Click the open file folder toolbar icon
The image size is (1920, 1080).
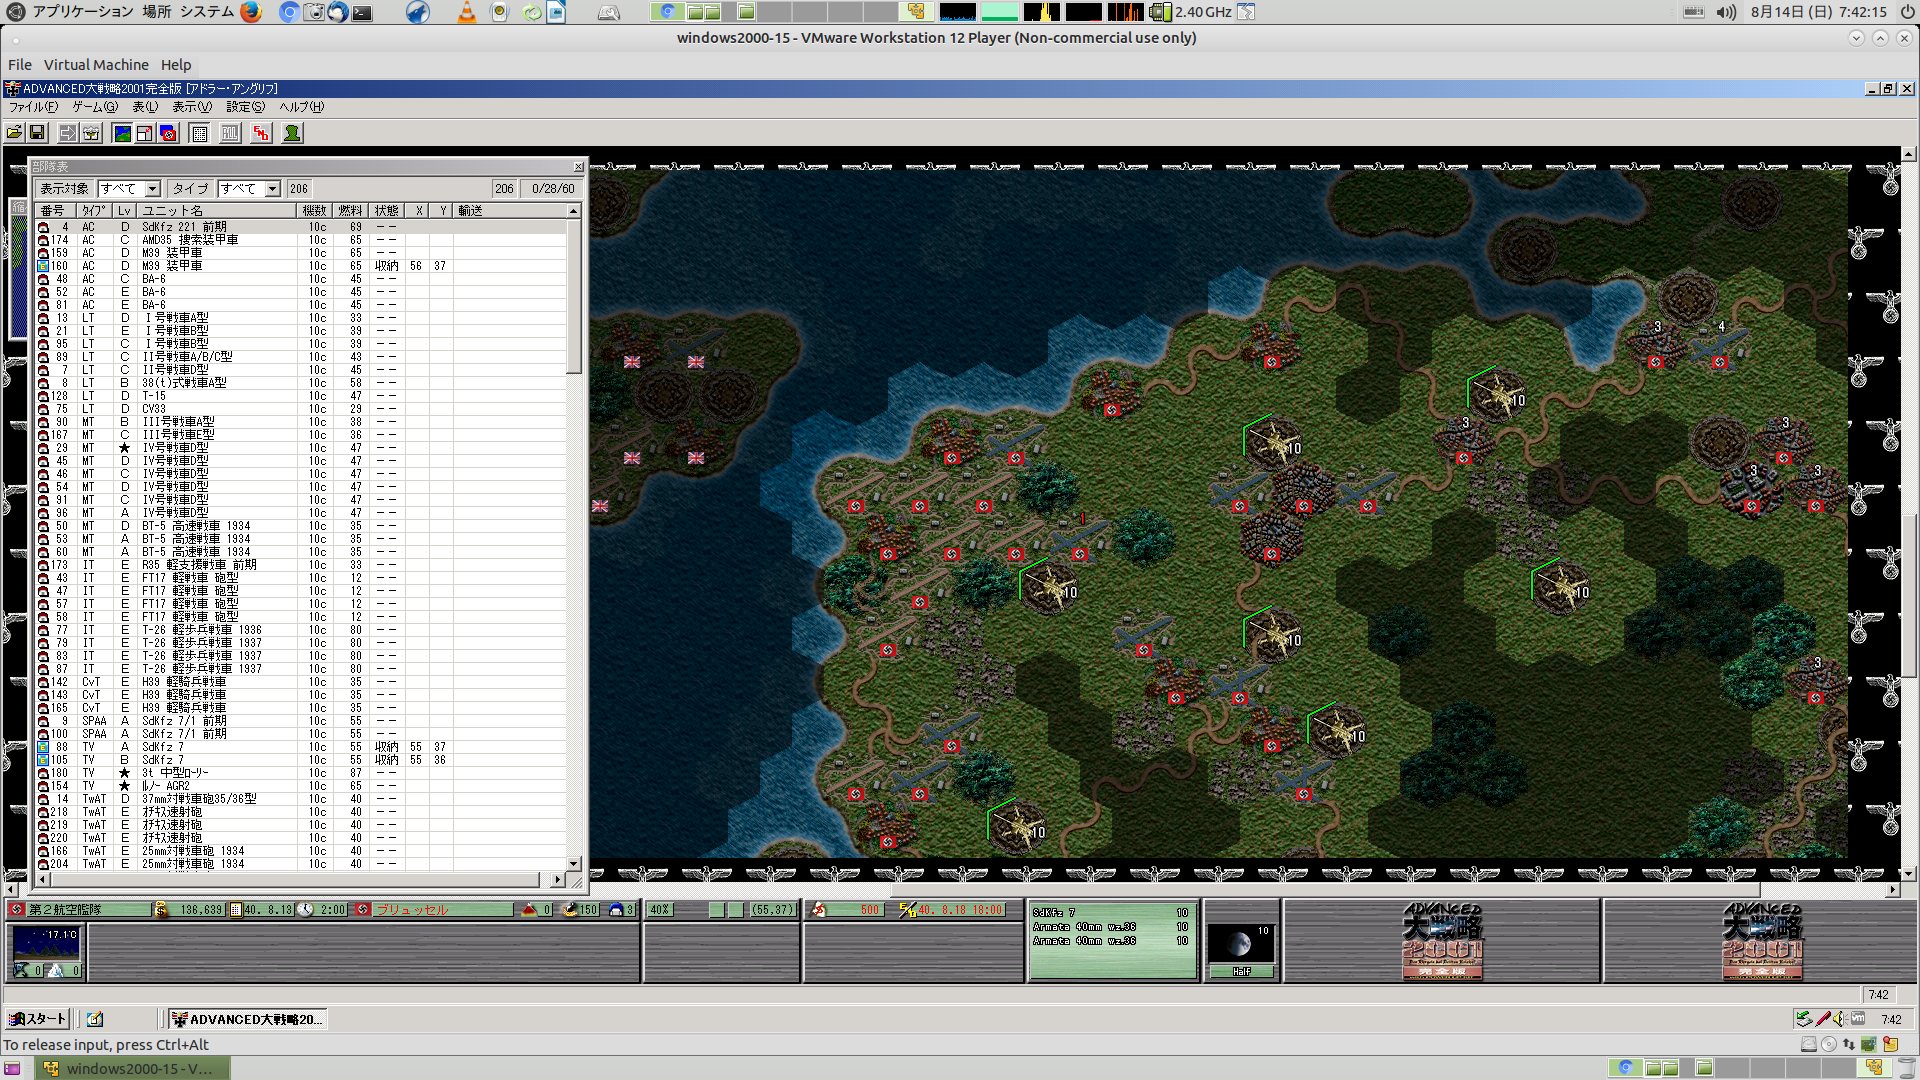(14, 133)
